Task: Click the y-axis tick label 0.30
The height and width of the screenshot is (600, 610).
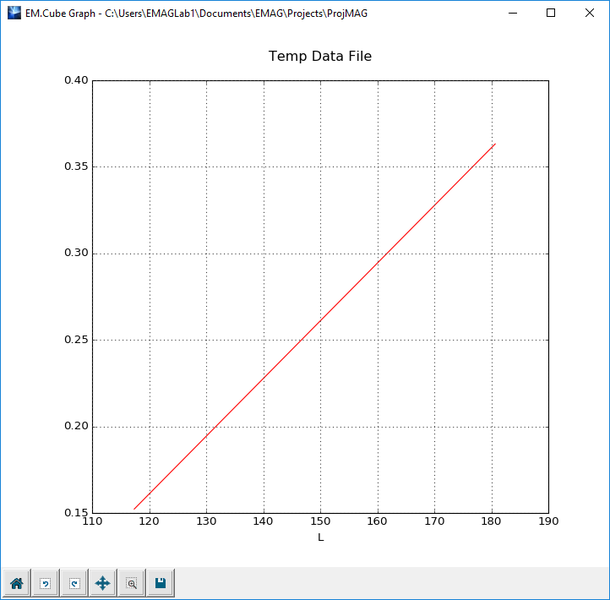Action: click(x=76, y=253)
